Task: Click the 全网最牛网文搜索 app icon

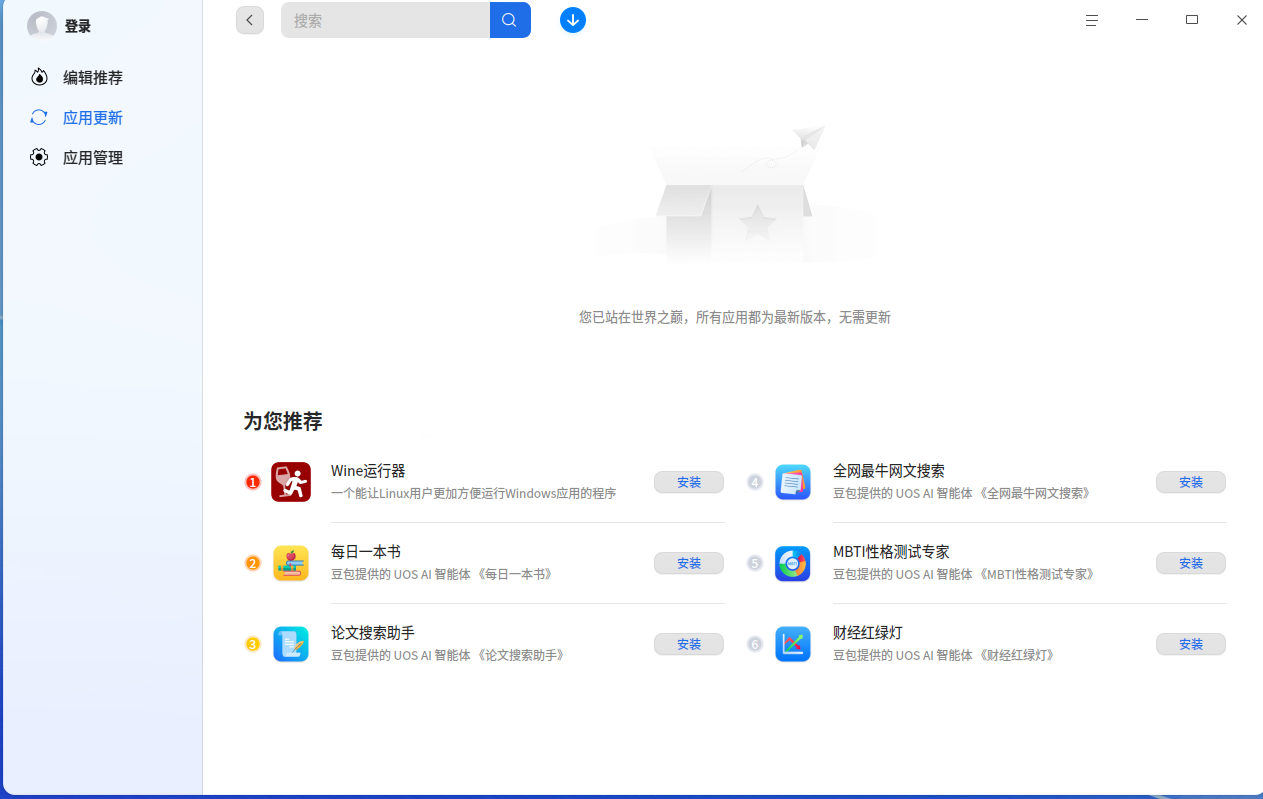Action: tap(793, 482)
